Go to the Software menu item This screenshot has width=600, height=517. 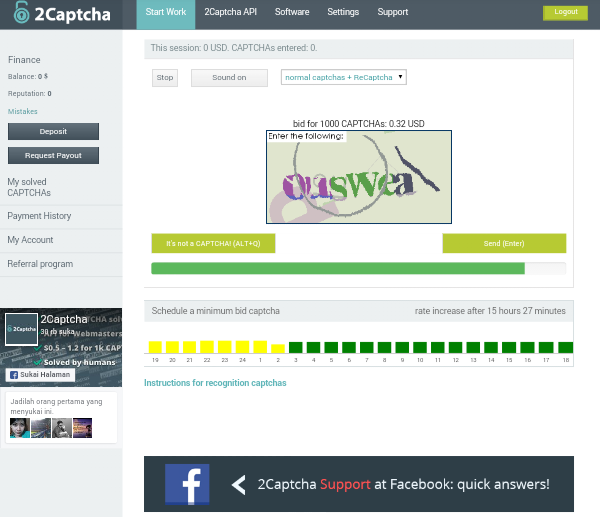coord(292,12)
